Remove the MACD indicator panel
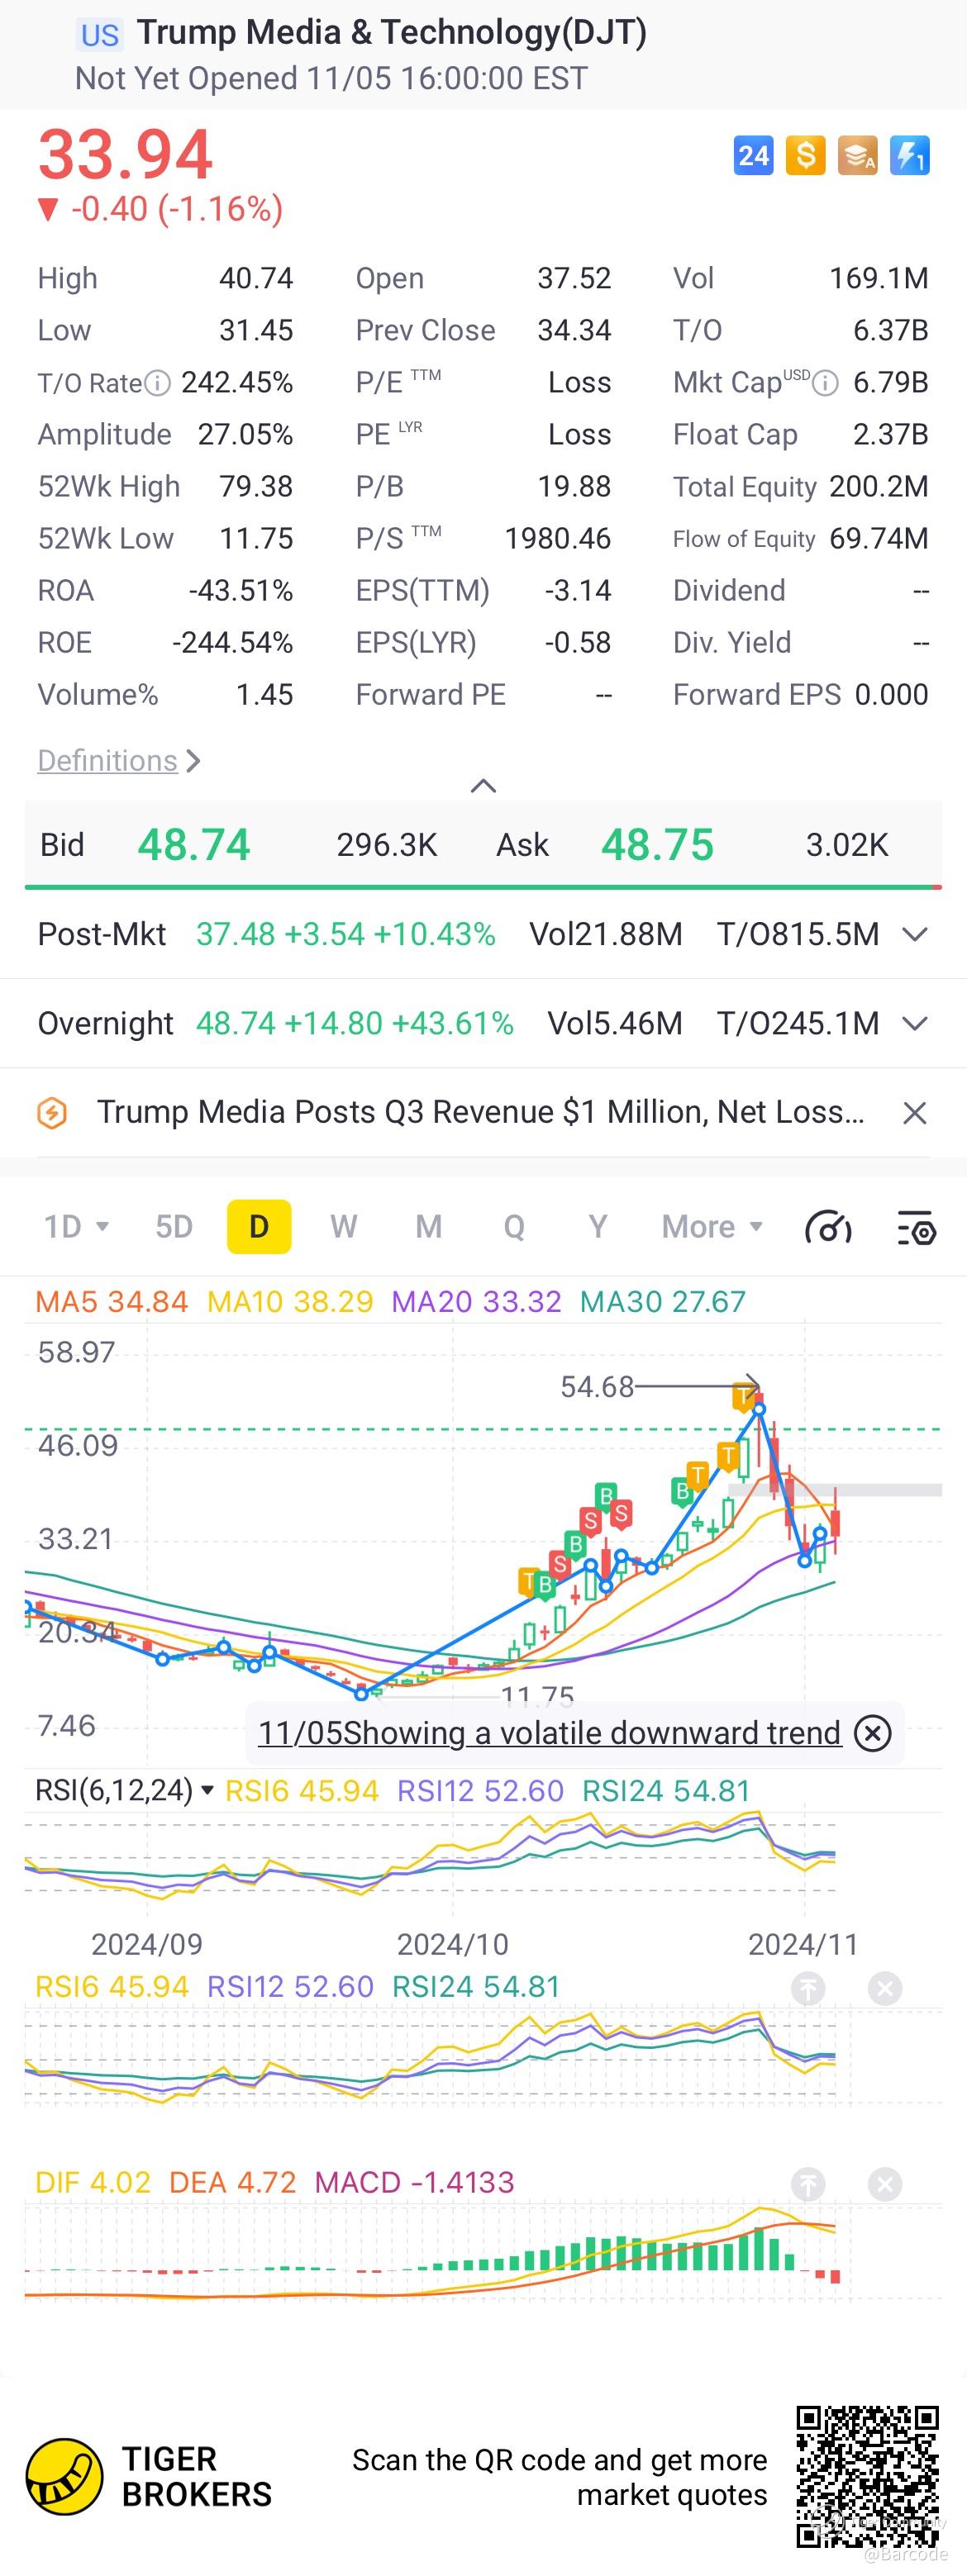The height and width of the screenshot is (2576, 967). (884, 2184)
